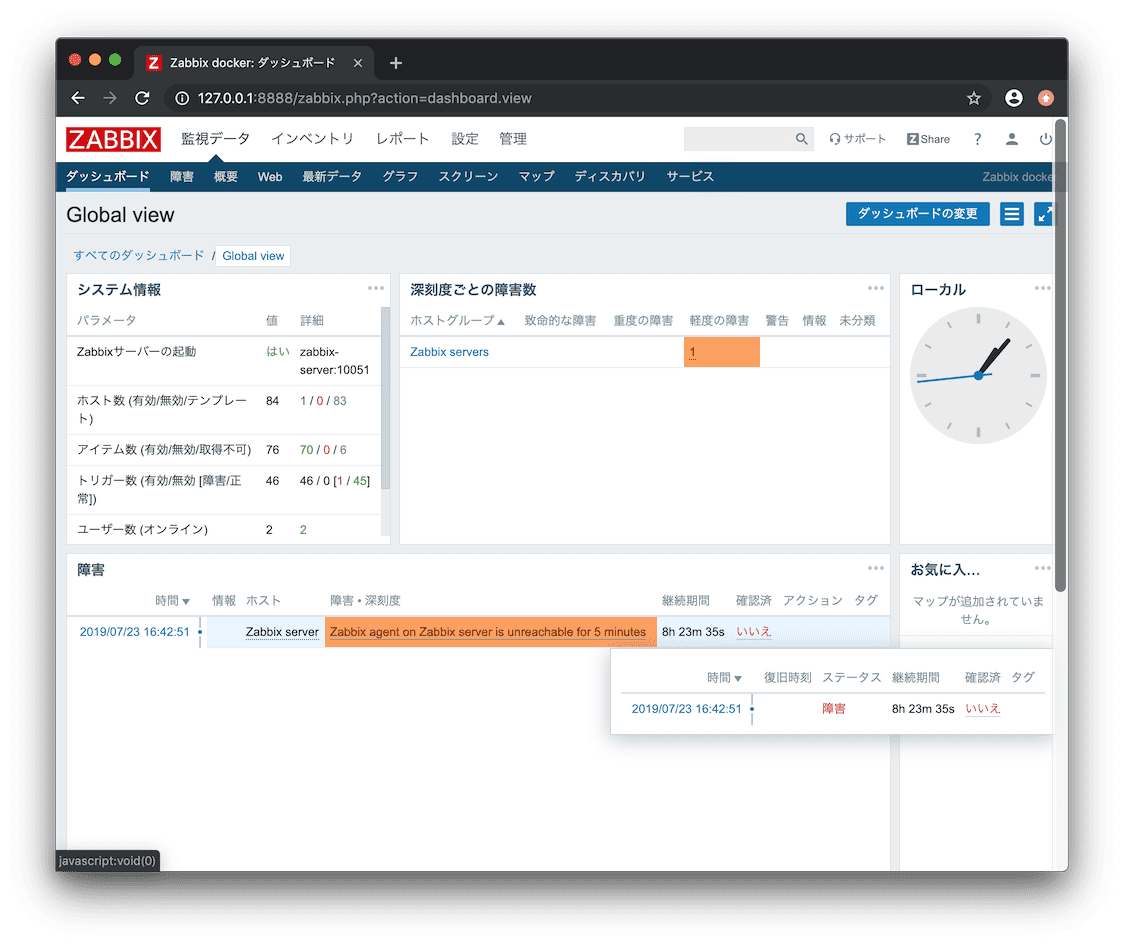
Task: Open すべてのダッシュボード breadcrumb link
Action: tap(138, 256)
